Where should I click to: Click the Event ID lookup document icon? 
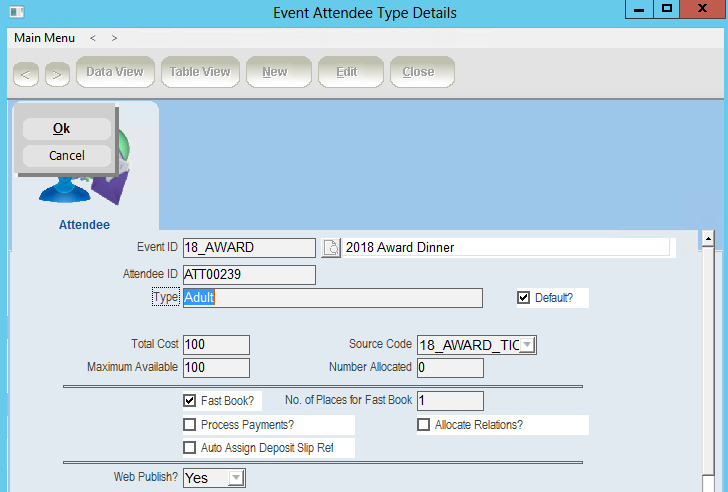tap(330, 248)
